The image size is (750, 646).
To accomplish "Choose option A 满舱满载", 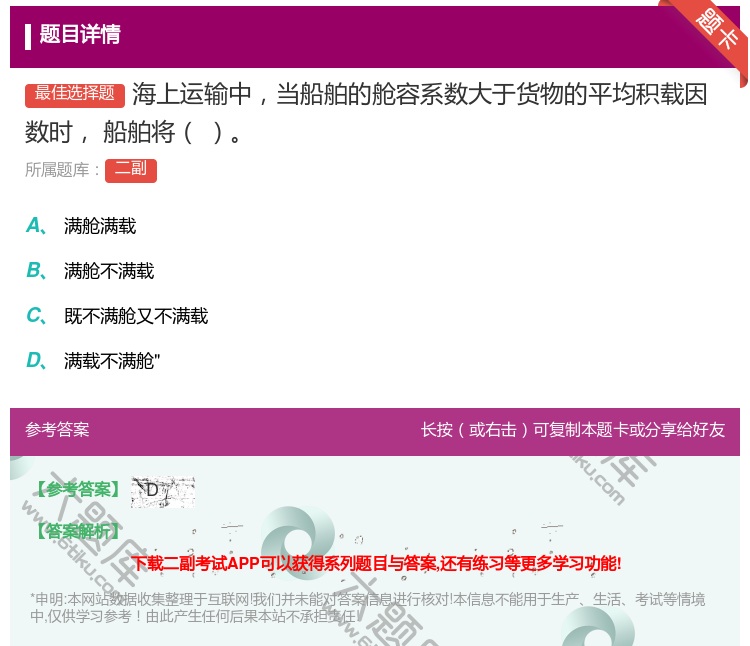I will click(x=81, y=226).
